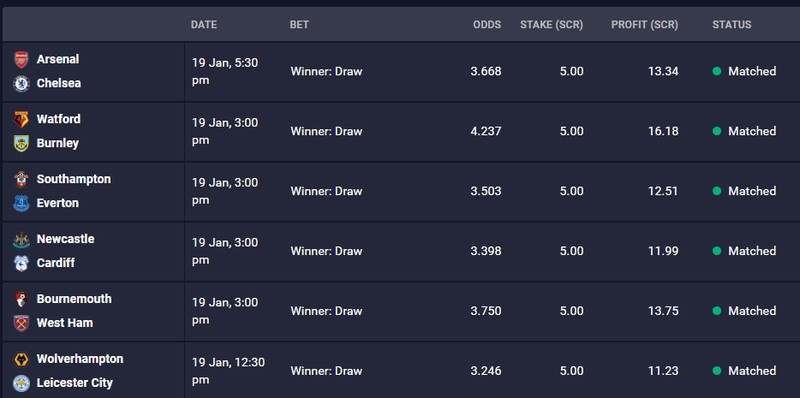Click the Chelsea club crest icon
The width and height of the screenshot is (800, 398).
(21, 83)
